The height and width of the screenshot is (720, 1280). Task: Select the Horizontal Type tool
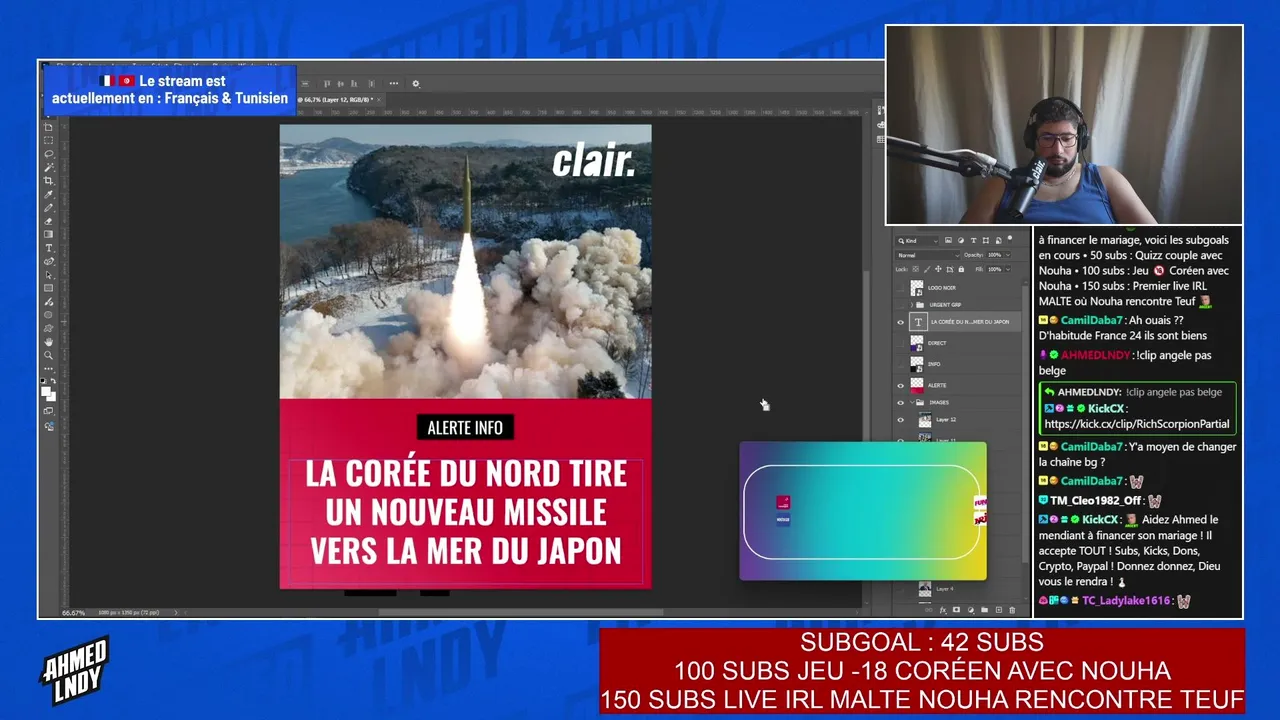pyautogui.click(x=48, y=248)
